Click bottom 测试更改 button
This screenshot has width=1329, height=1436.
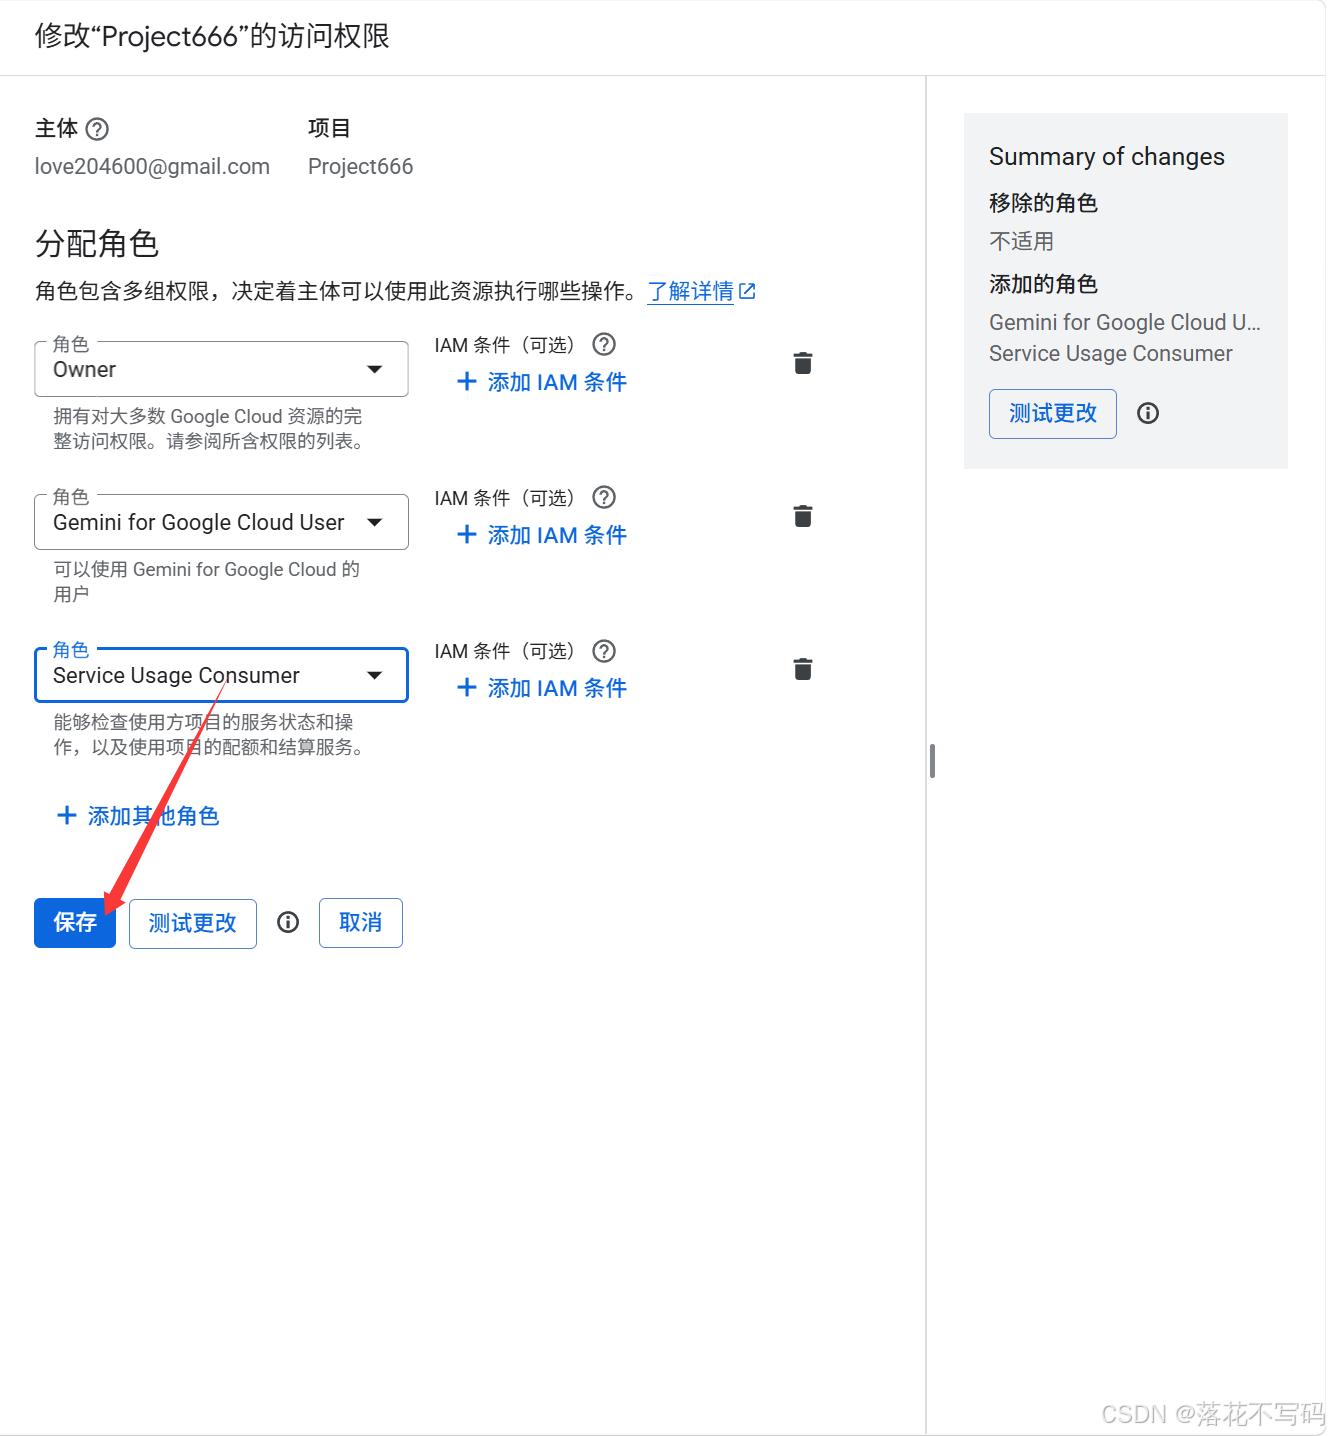193,923
